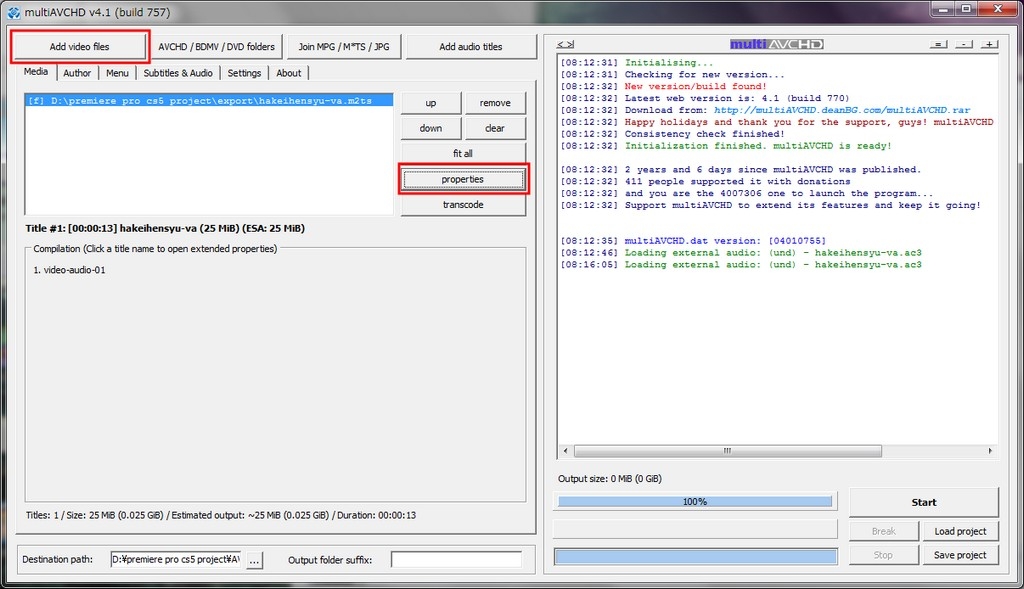1024x589 pixels.
Task: Open properties of the selected video
Action: coord(463,179)
